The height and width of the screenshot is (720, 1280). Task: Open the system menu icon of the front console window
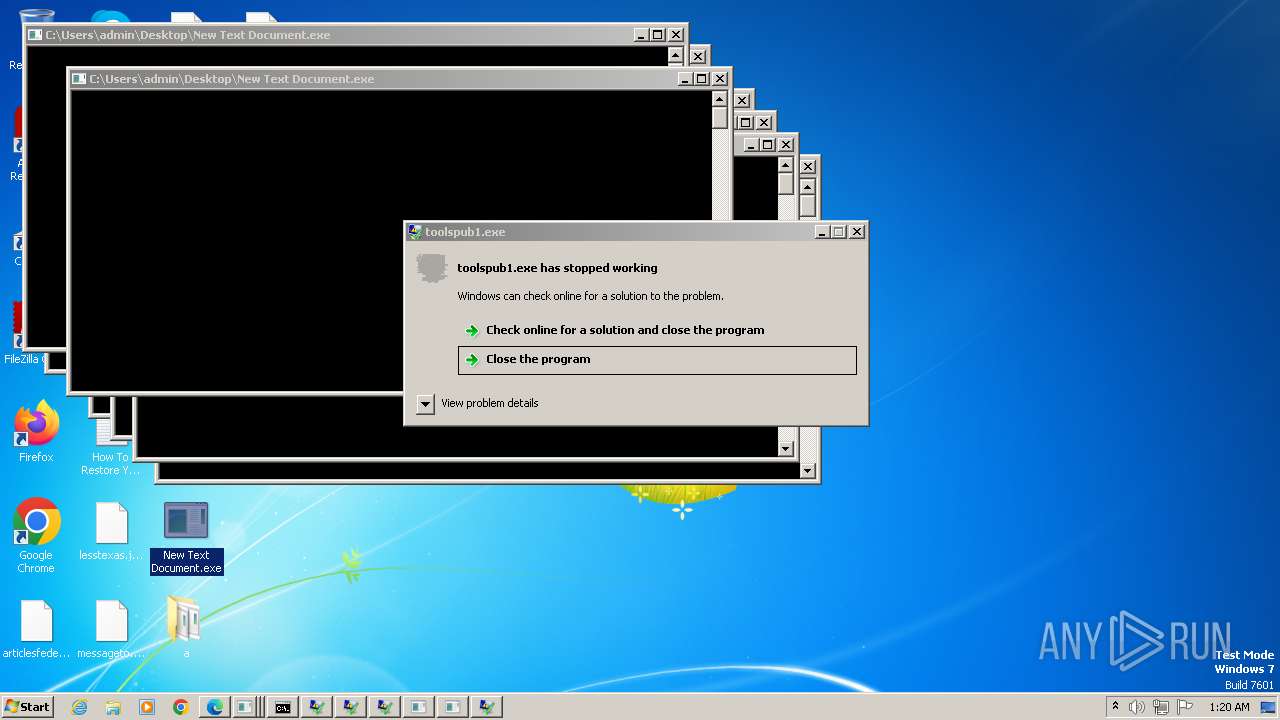pyautogui.click(x=79, y=79)
